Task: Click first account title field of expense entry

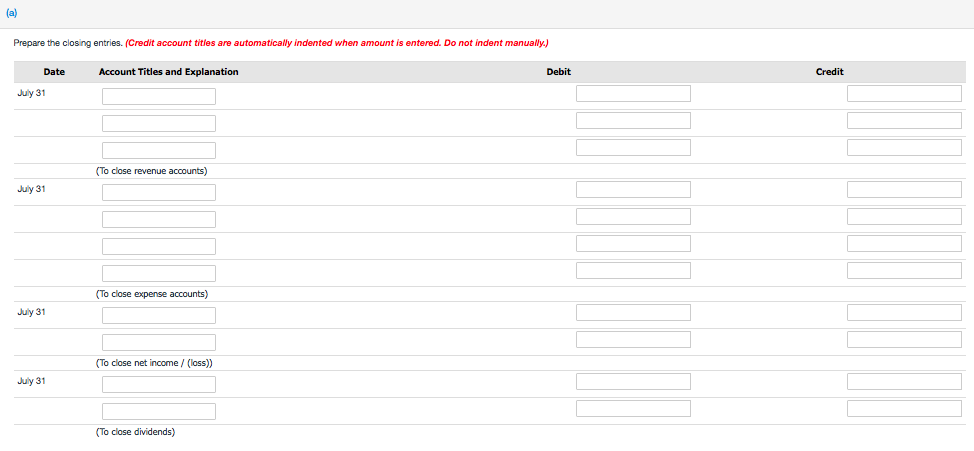Action: [158, 192]
